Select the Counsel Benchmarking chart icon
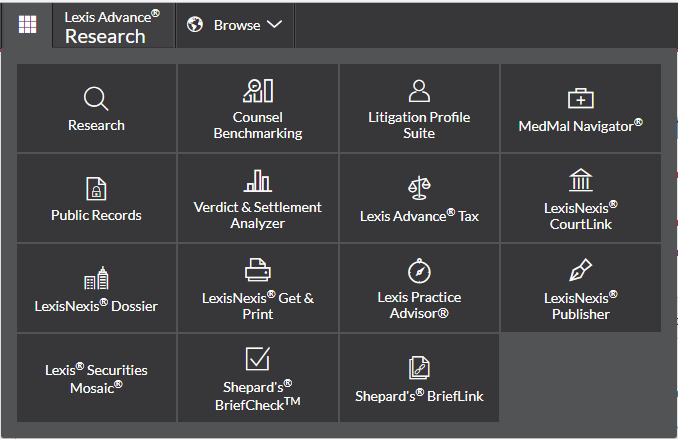The image size is (678, 439). point(258,91)
